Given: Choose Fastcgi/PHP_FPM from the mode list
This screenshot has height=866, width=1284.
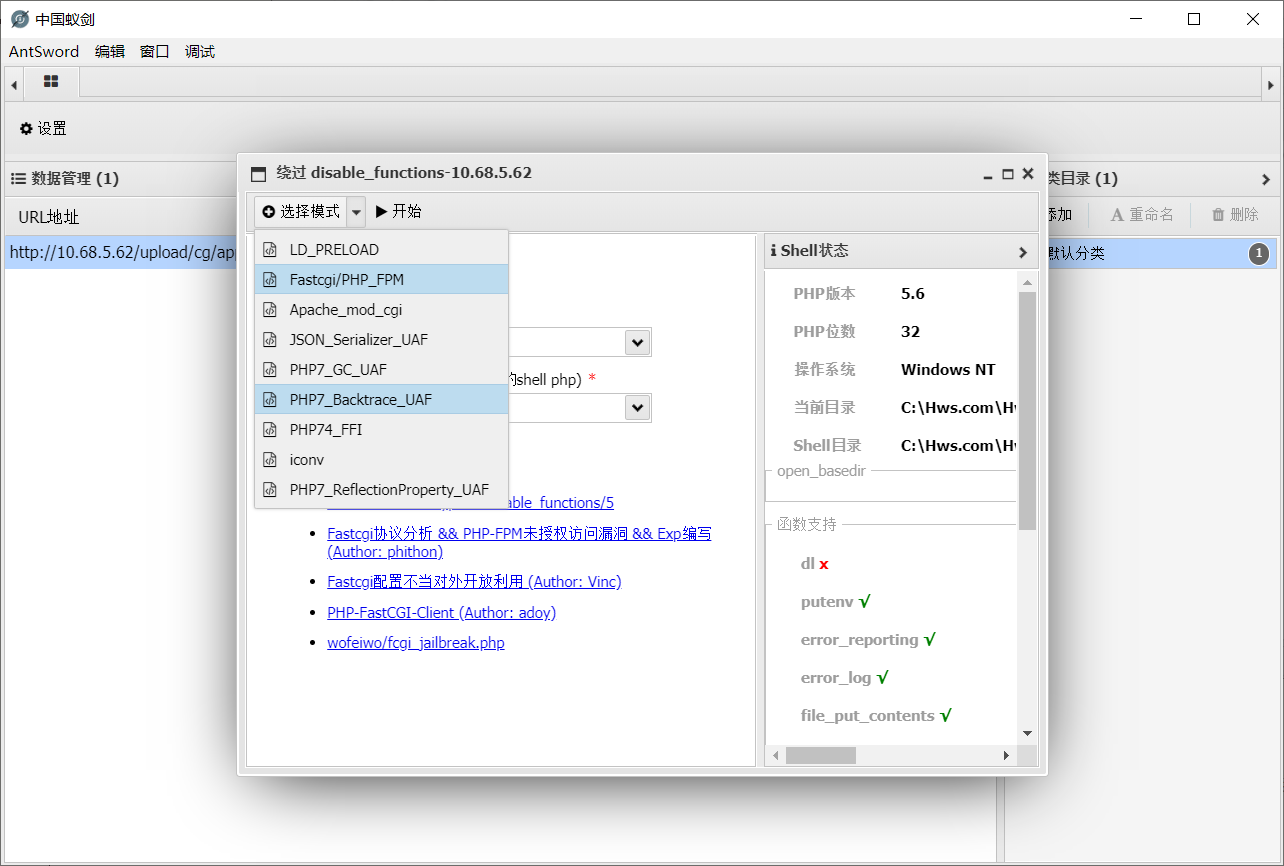Looking at the screenshot, I should [382, 280].
